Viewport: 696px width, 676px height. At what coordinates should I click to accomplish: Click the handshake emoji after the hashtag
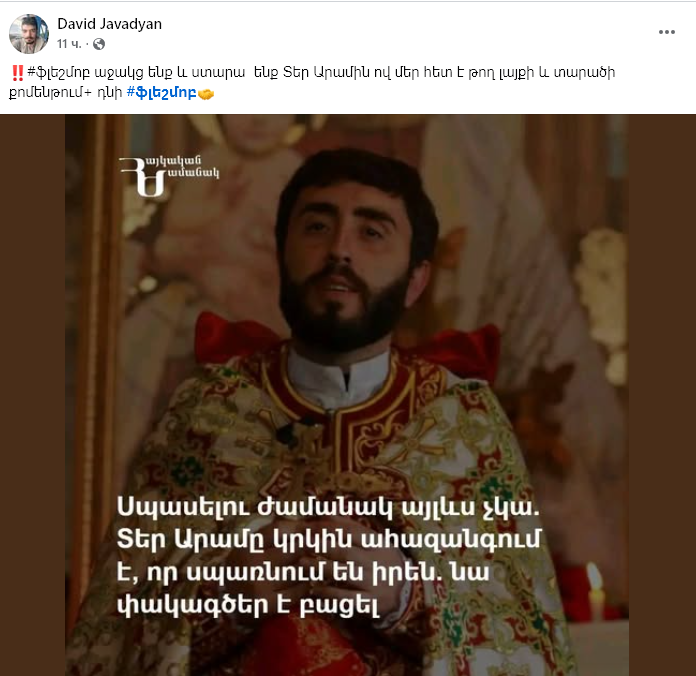[x=206, y=94]
